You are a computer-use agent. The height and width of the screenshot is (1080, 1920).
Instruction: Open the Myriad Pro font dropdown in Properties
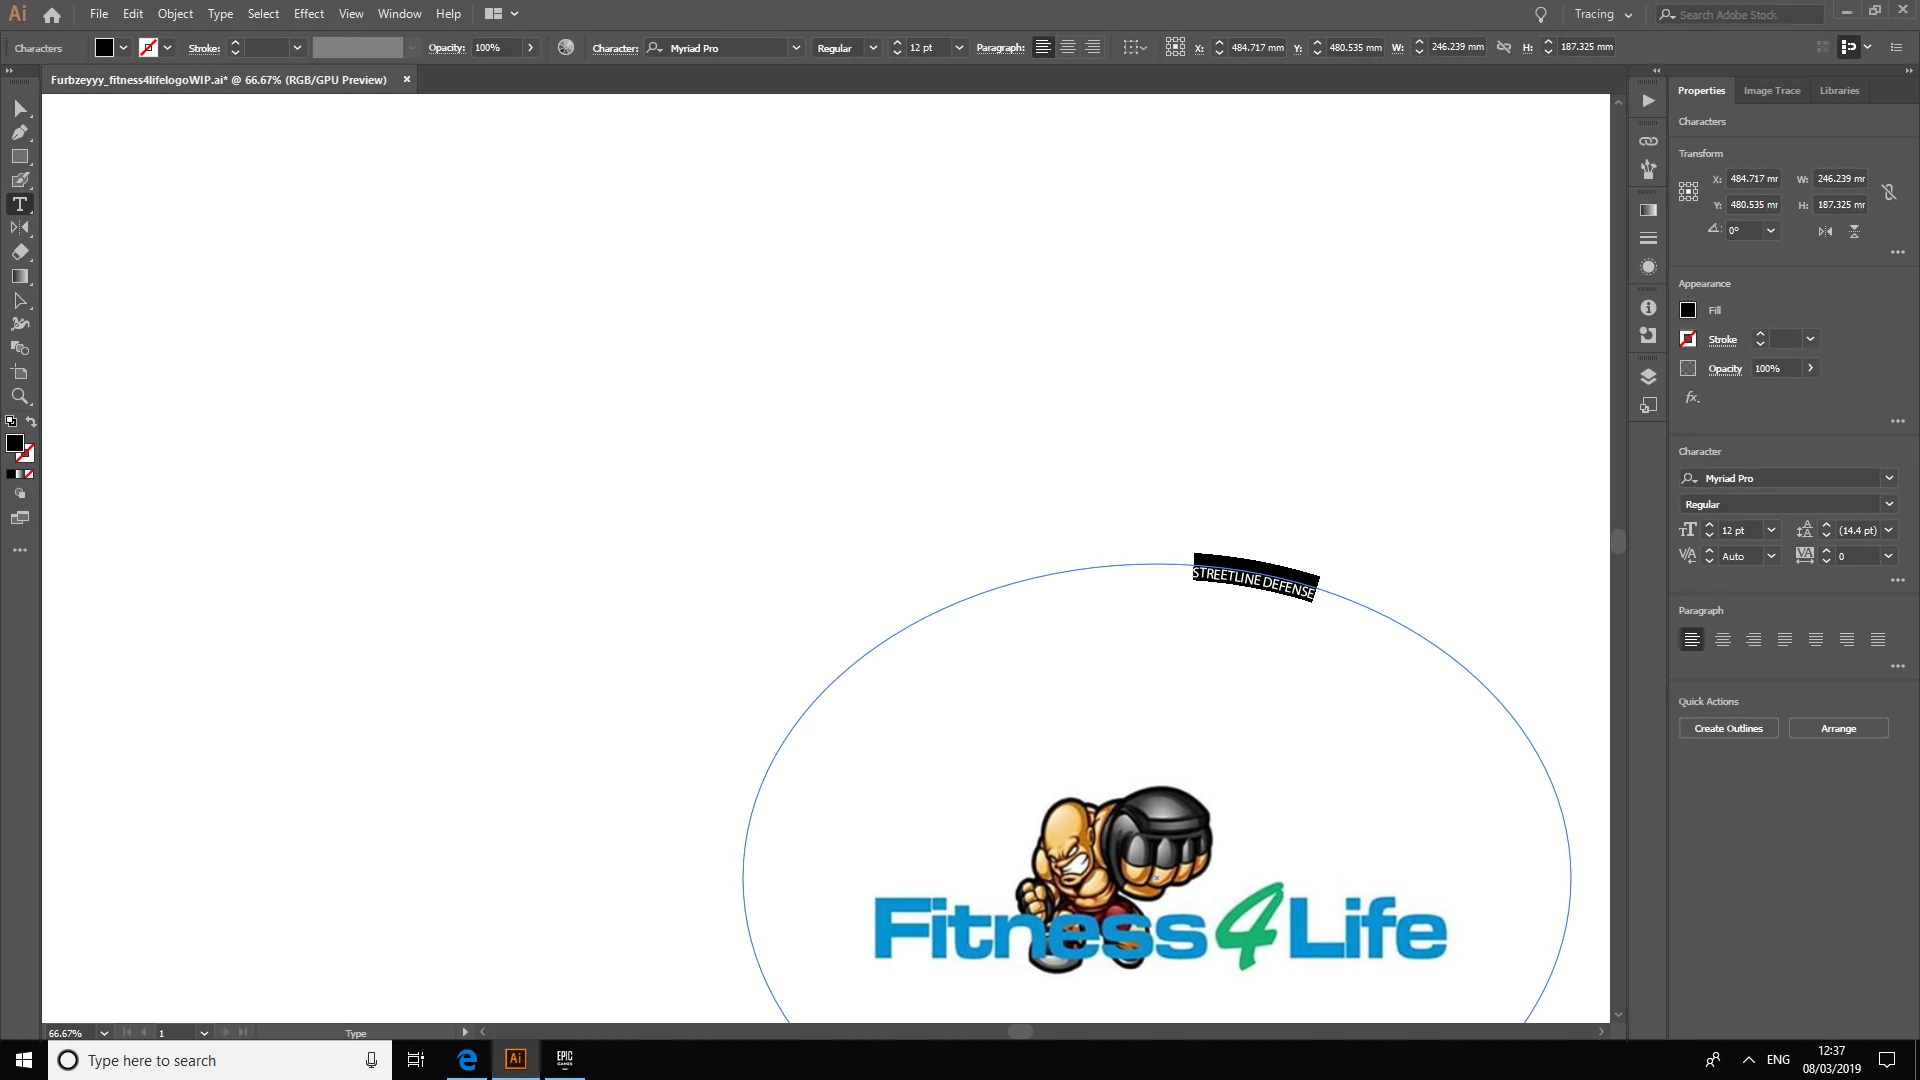1889,478
